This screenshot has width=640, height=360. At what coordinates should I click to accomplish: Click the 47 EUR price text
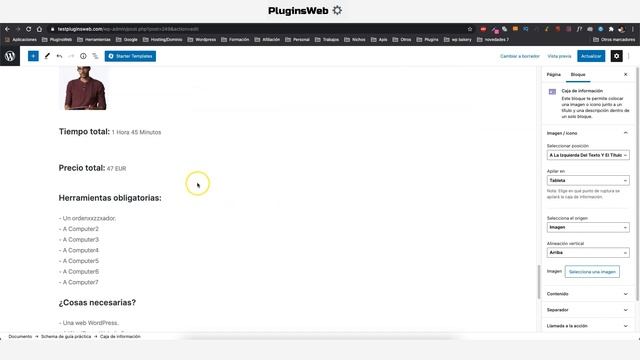(116, 169)
